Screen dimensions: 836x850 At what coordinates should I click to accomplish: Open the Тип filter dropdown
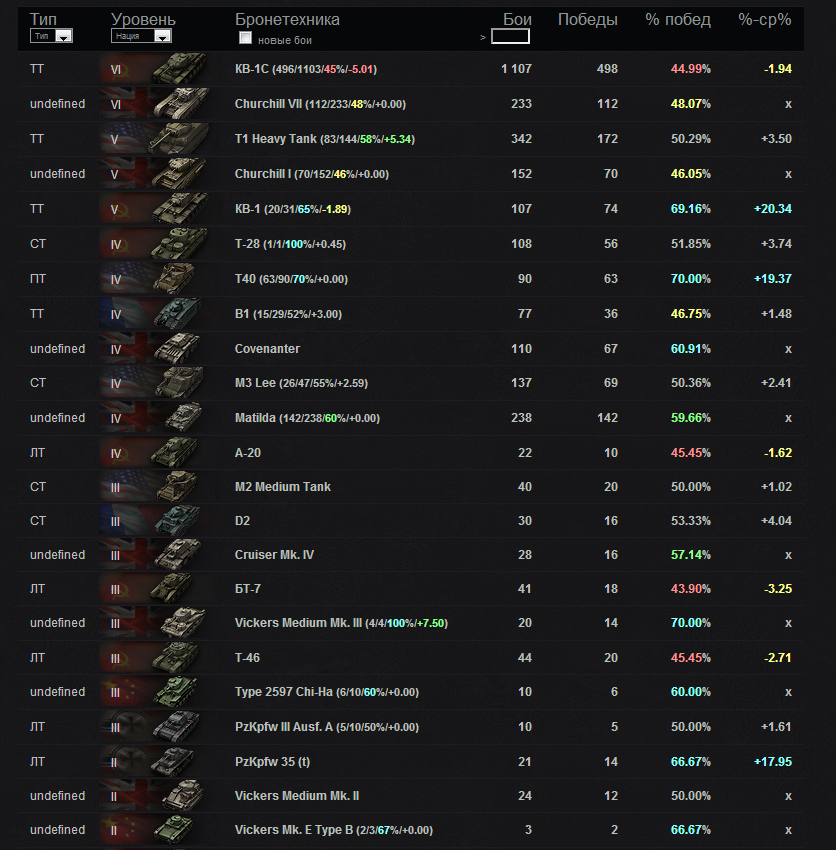point(51,36)
